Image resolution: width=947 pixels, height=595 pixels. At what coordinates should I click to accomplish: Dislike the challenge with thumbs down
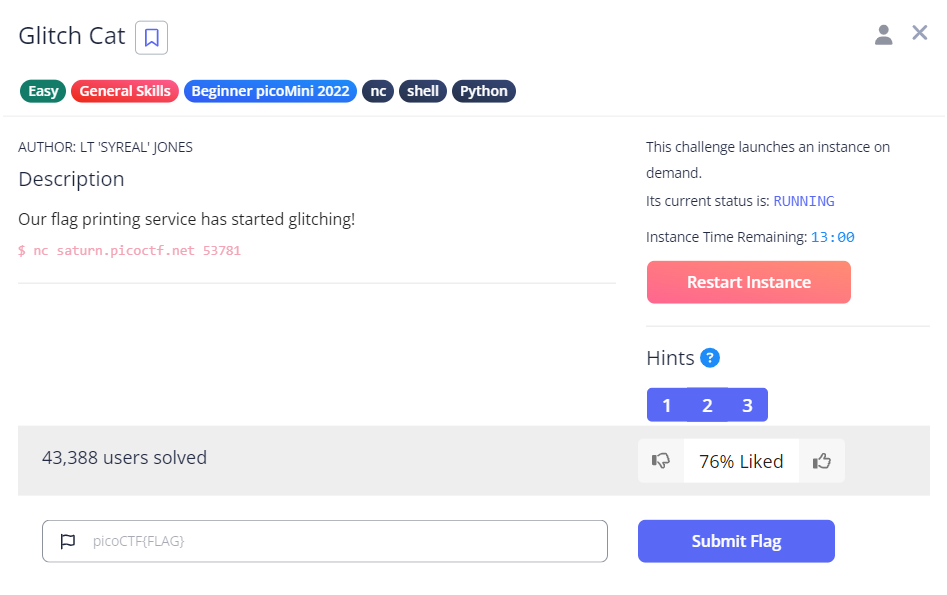661,461
